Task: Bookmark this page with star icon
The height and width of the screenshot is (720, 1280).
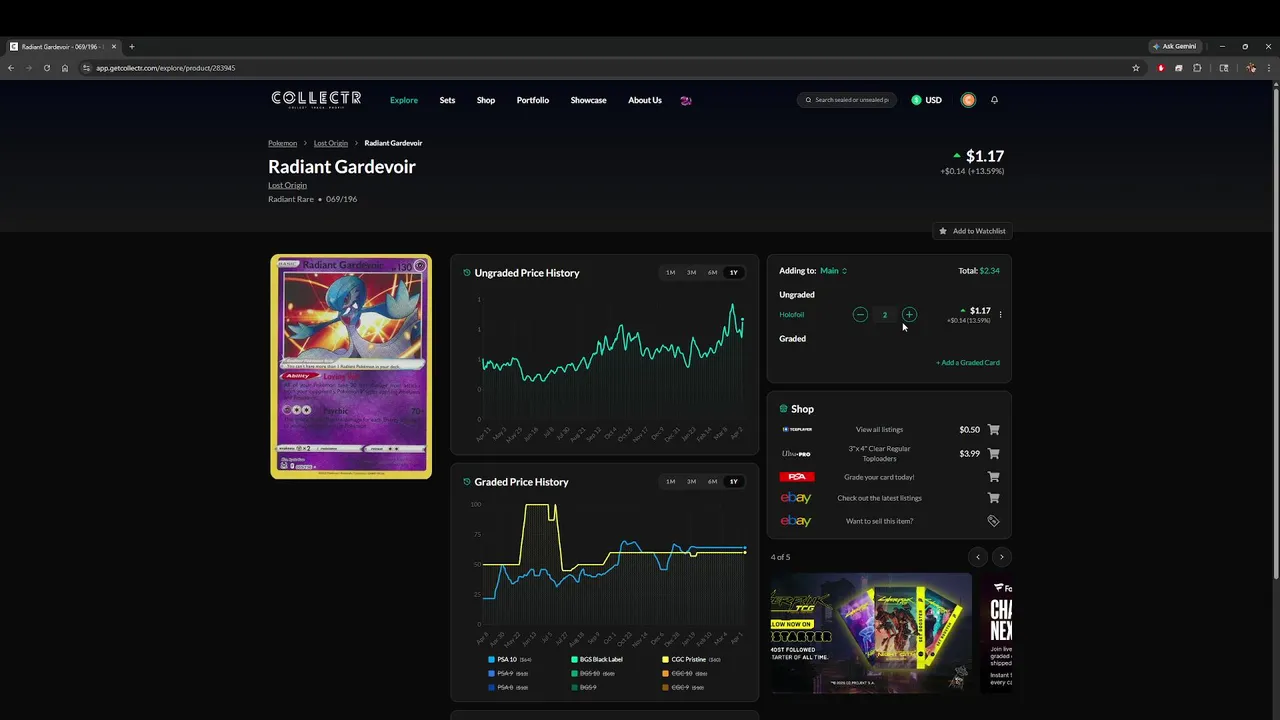Action: [x=1136, y=68]
